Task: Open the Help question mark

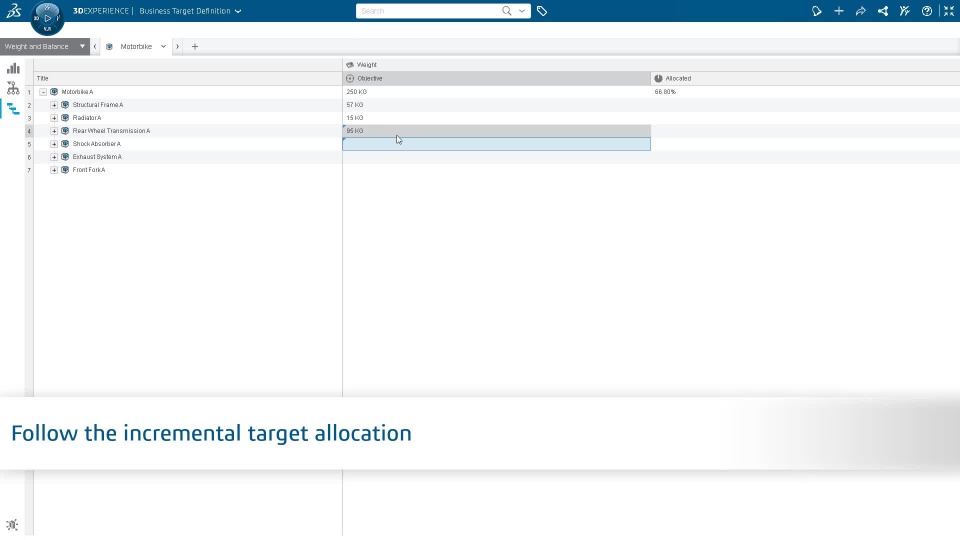Action: pos(927,11)
